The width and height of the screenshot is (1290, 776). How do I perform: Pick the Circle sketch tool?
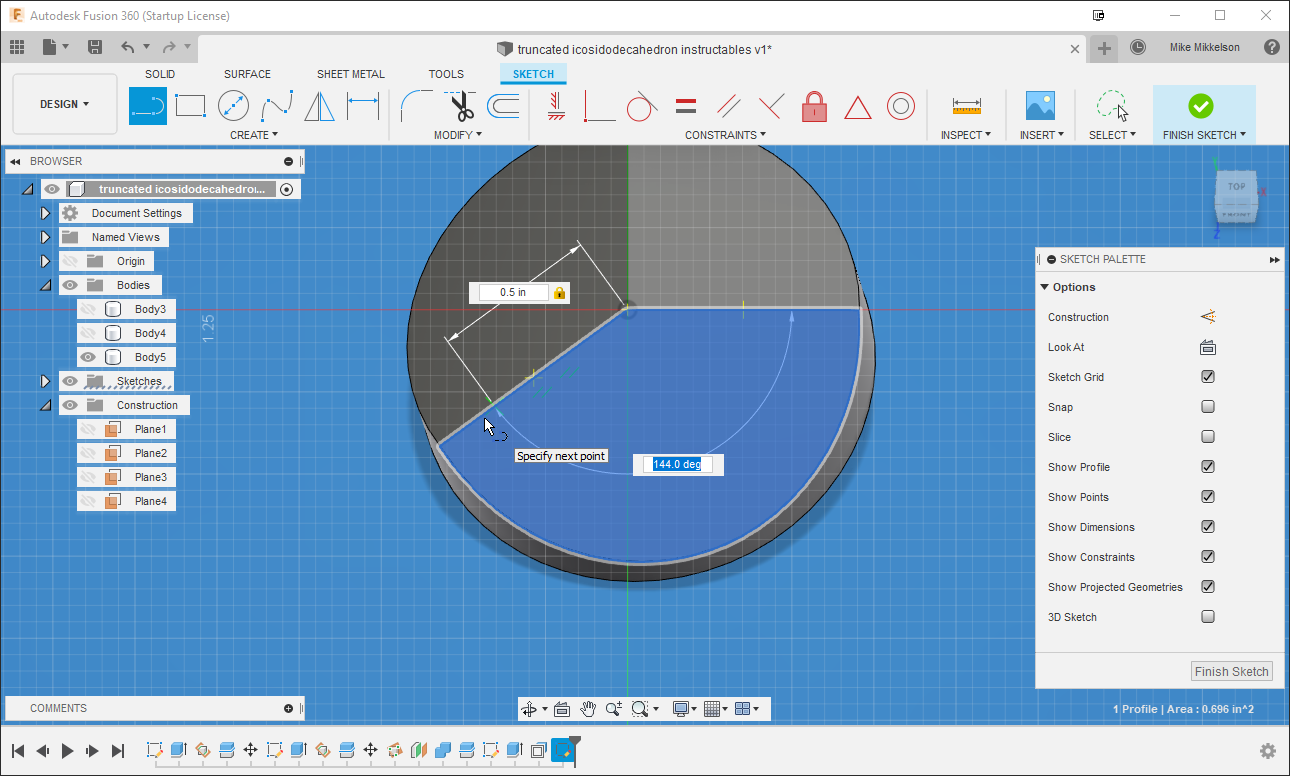tap(233, 105)
